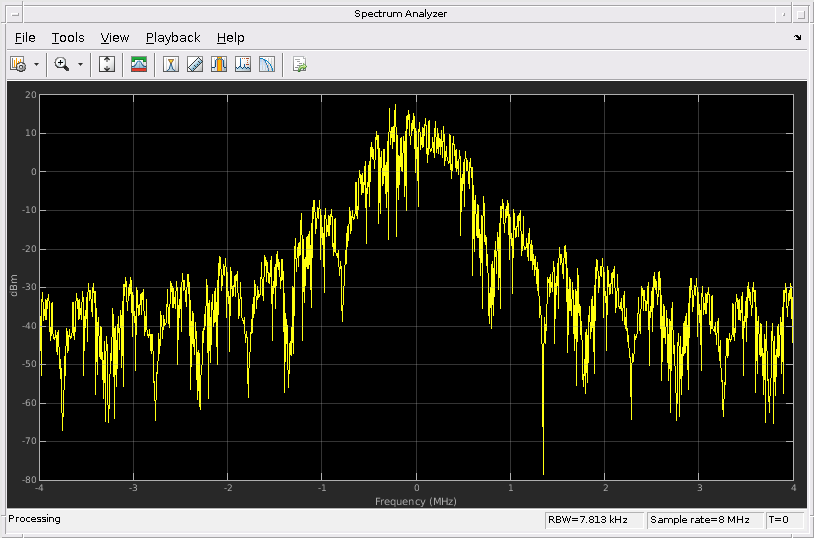This screenshot has width=814, height=538.
Task: Click the Scale Y-axis limits icon
Action: [108, 64]
